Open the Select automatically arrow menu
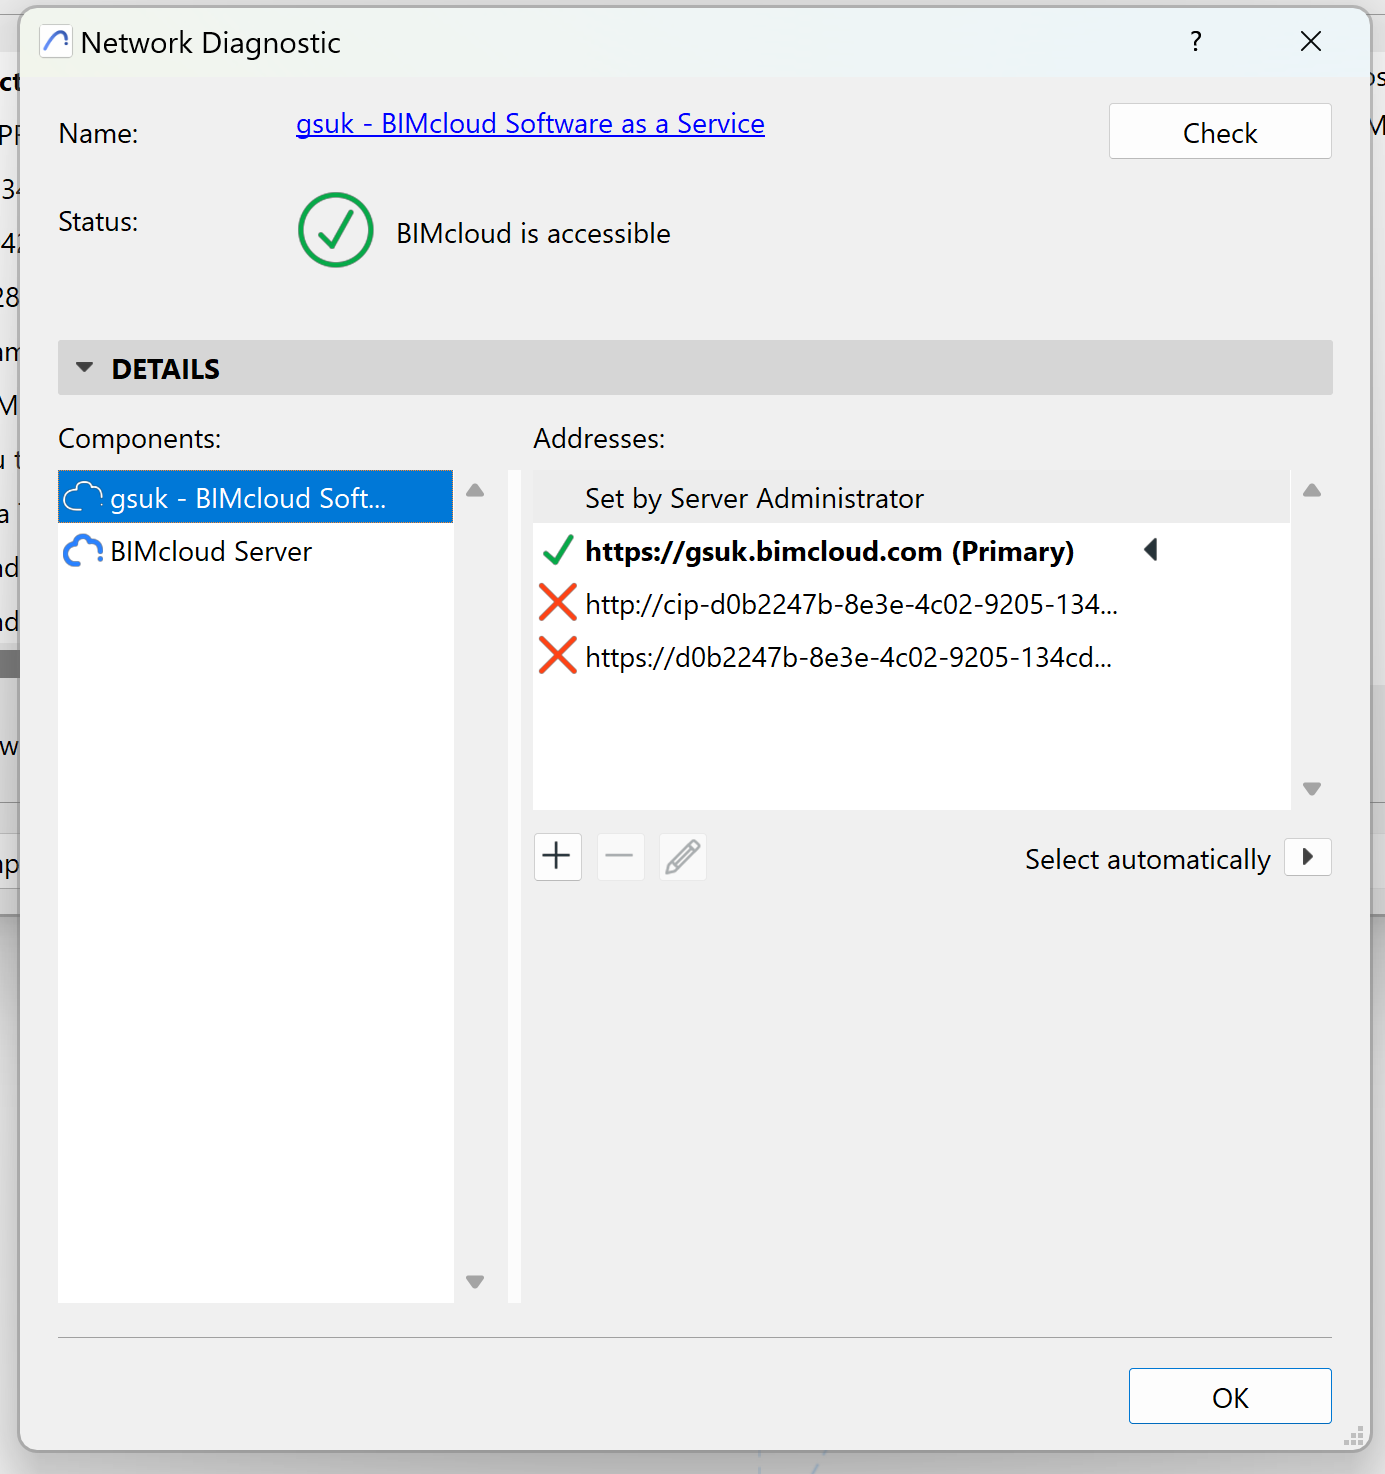Image resolution: width=1385 pixels, height=1474 pixels. [x=1308, y=857]
